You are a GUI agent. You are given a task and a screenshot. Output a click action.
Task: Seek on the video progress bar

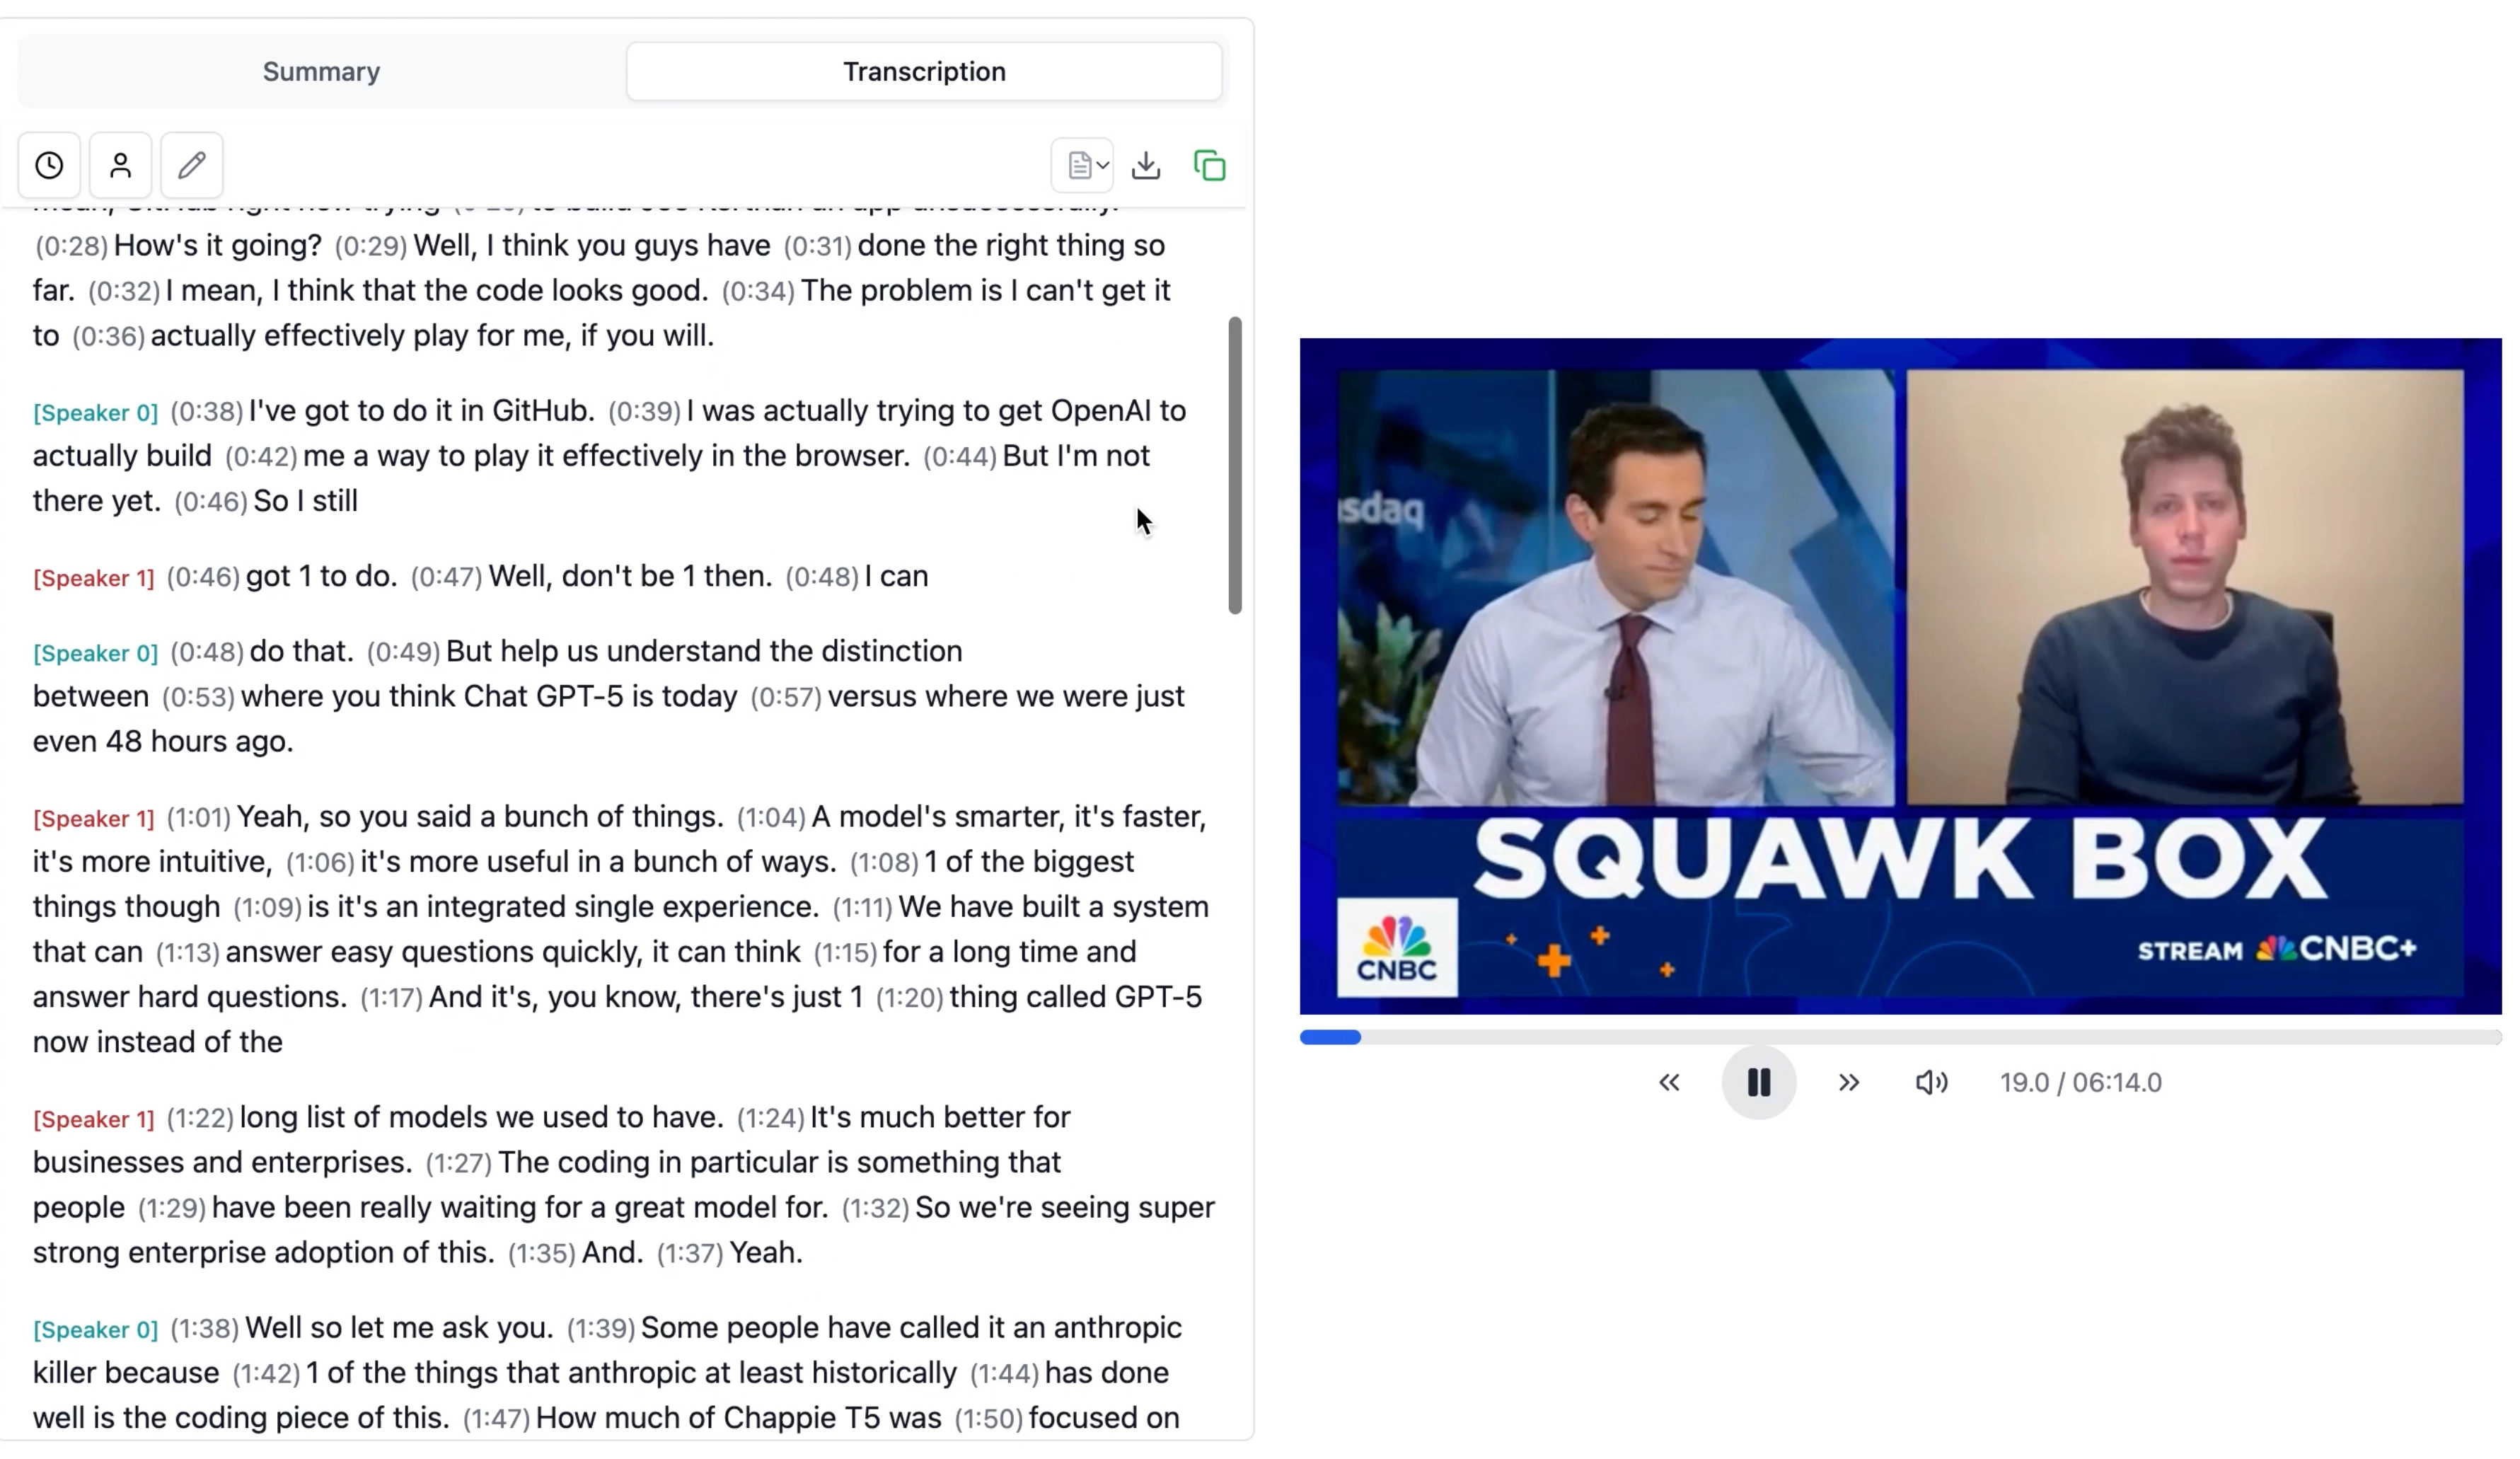(x=1900, y=1037)
